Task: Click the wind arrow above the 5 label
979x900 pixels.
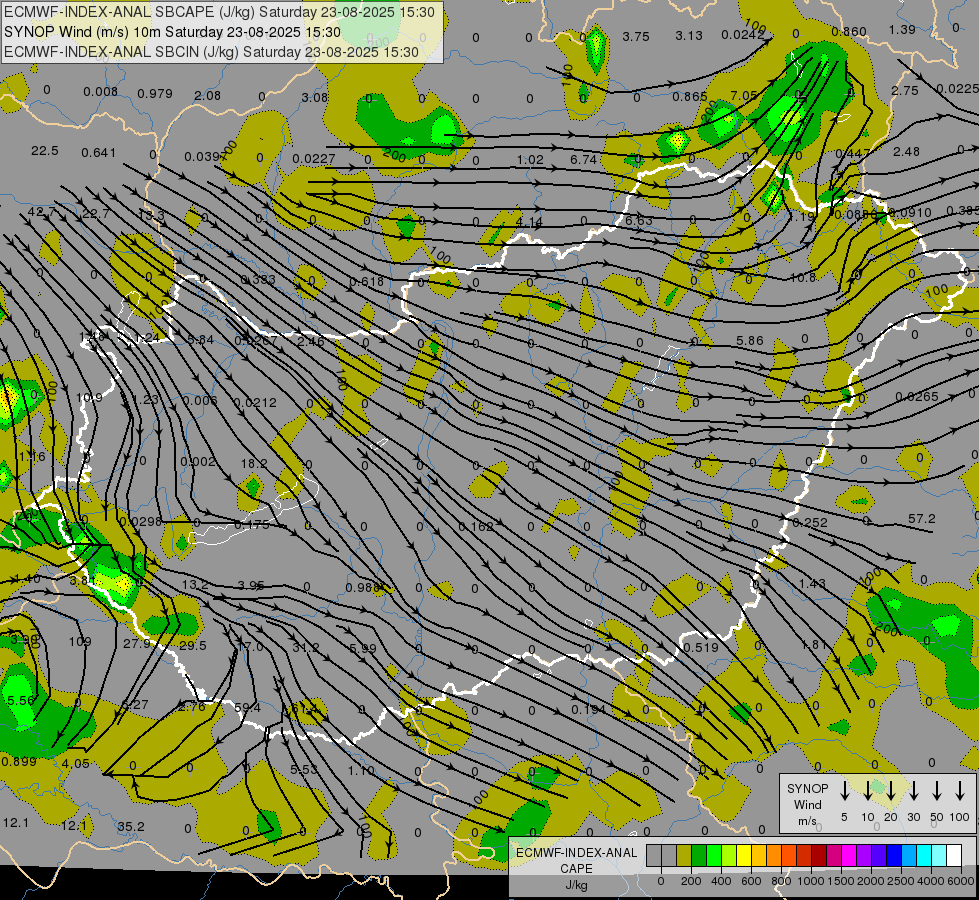Action: click(x=844, y=791)
